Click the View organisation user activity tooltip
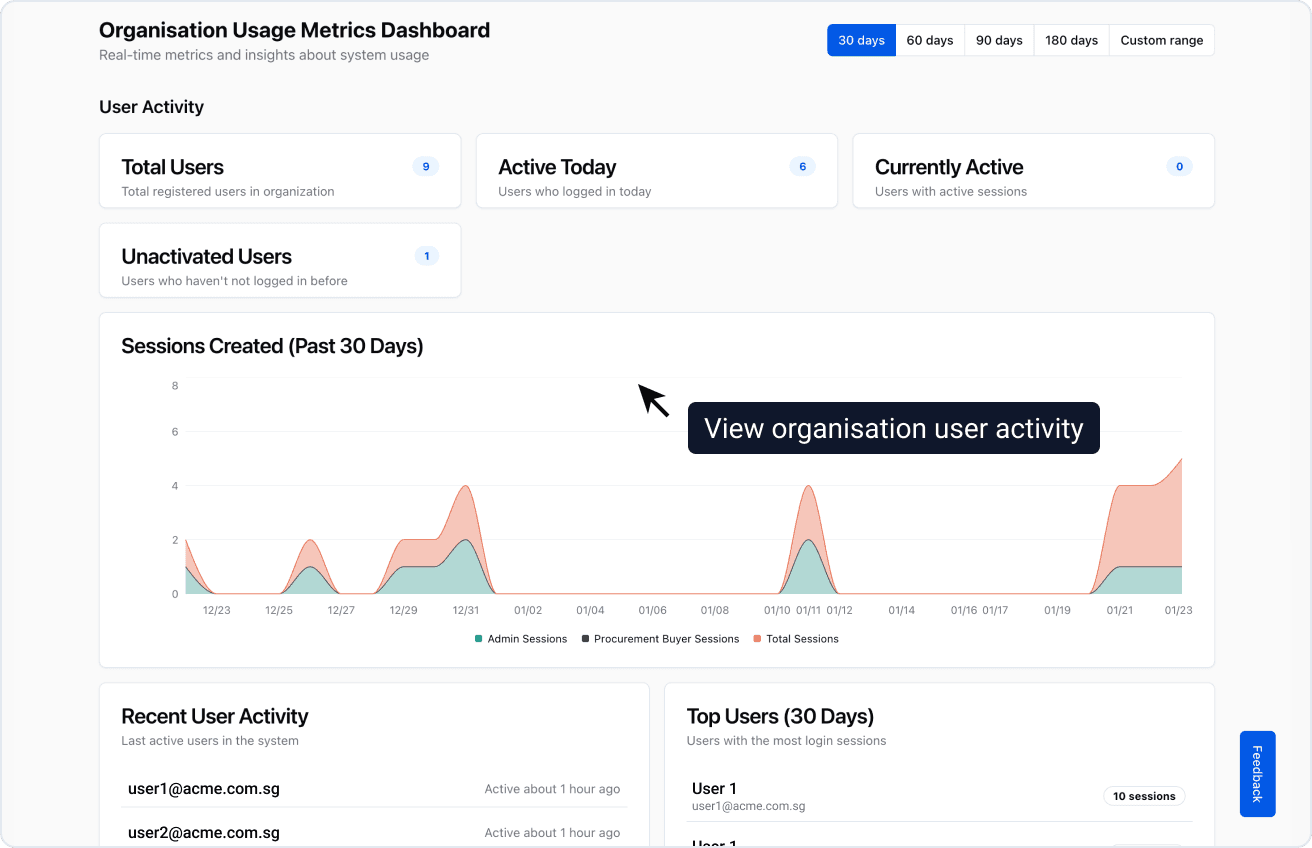 (x=893, y=428)
